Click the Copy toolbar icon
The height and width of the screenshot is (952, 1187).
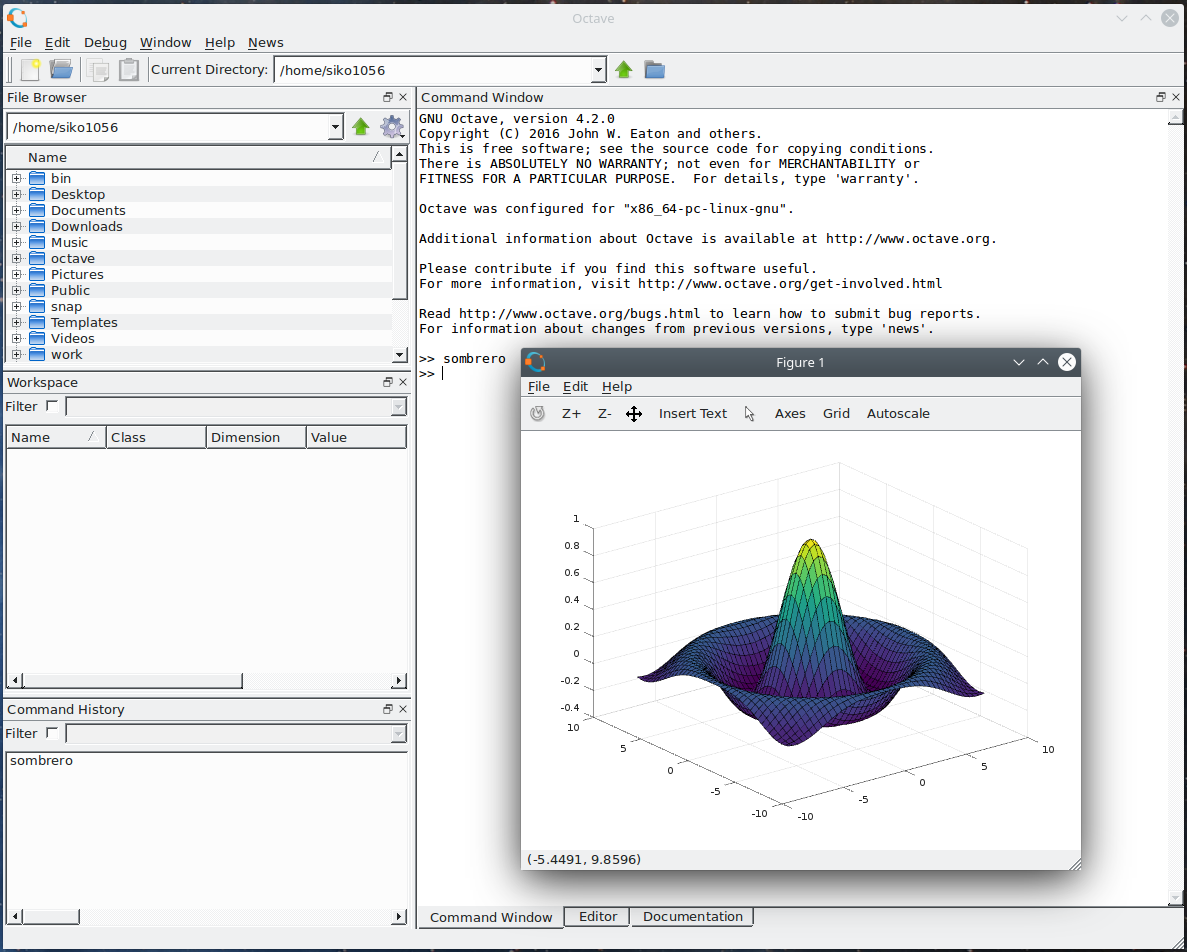click(98, 70)
